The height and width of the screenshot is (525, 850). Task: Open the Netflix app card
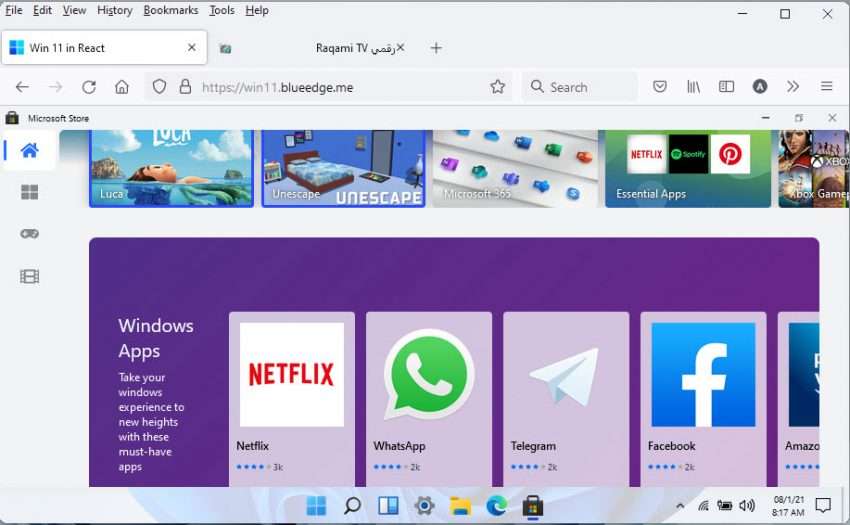[x=292, y=399]
